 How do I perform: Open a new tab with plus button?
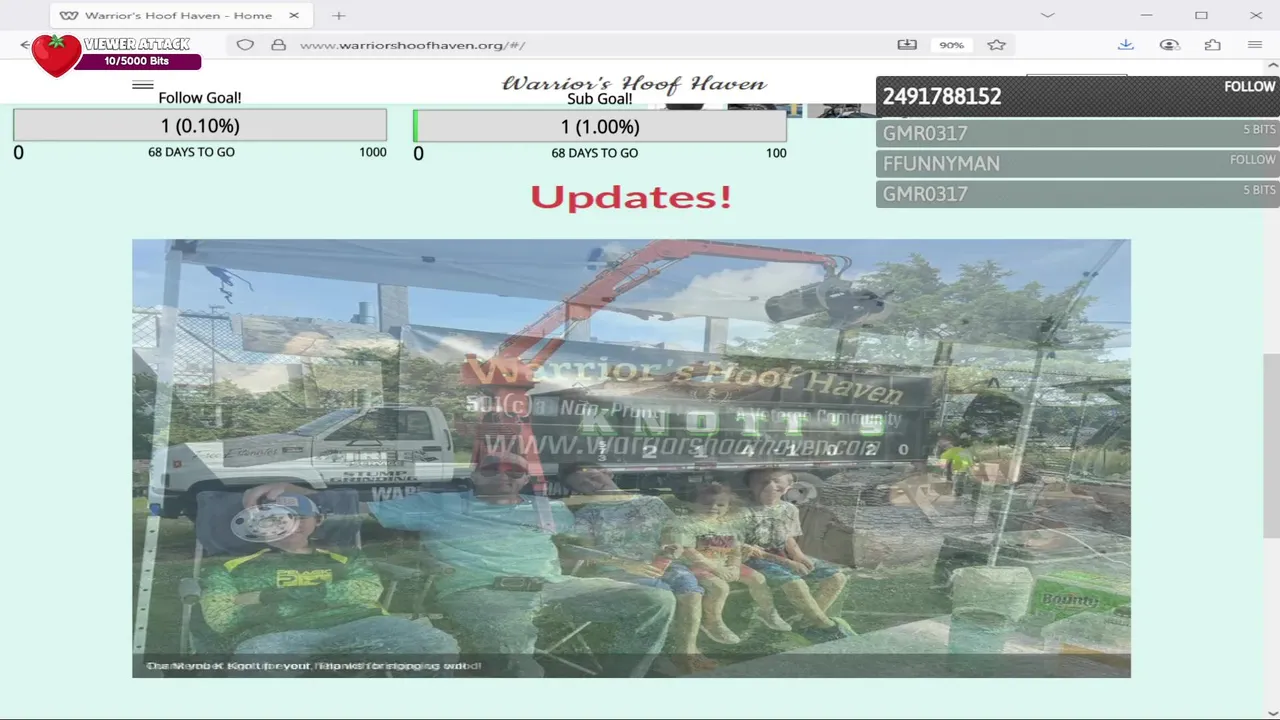click(339, 16)
